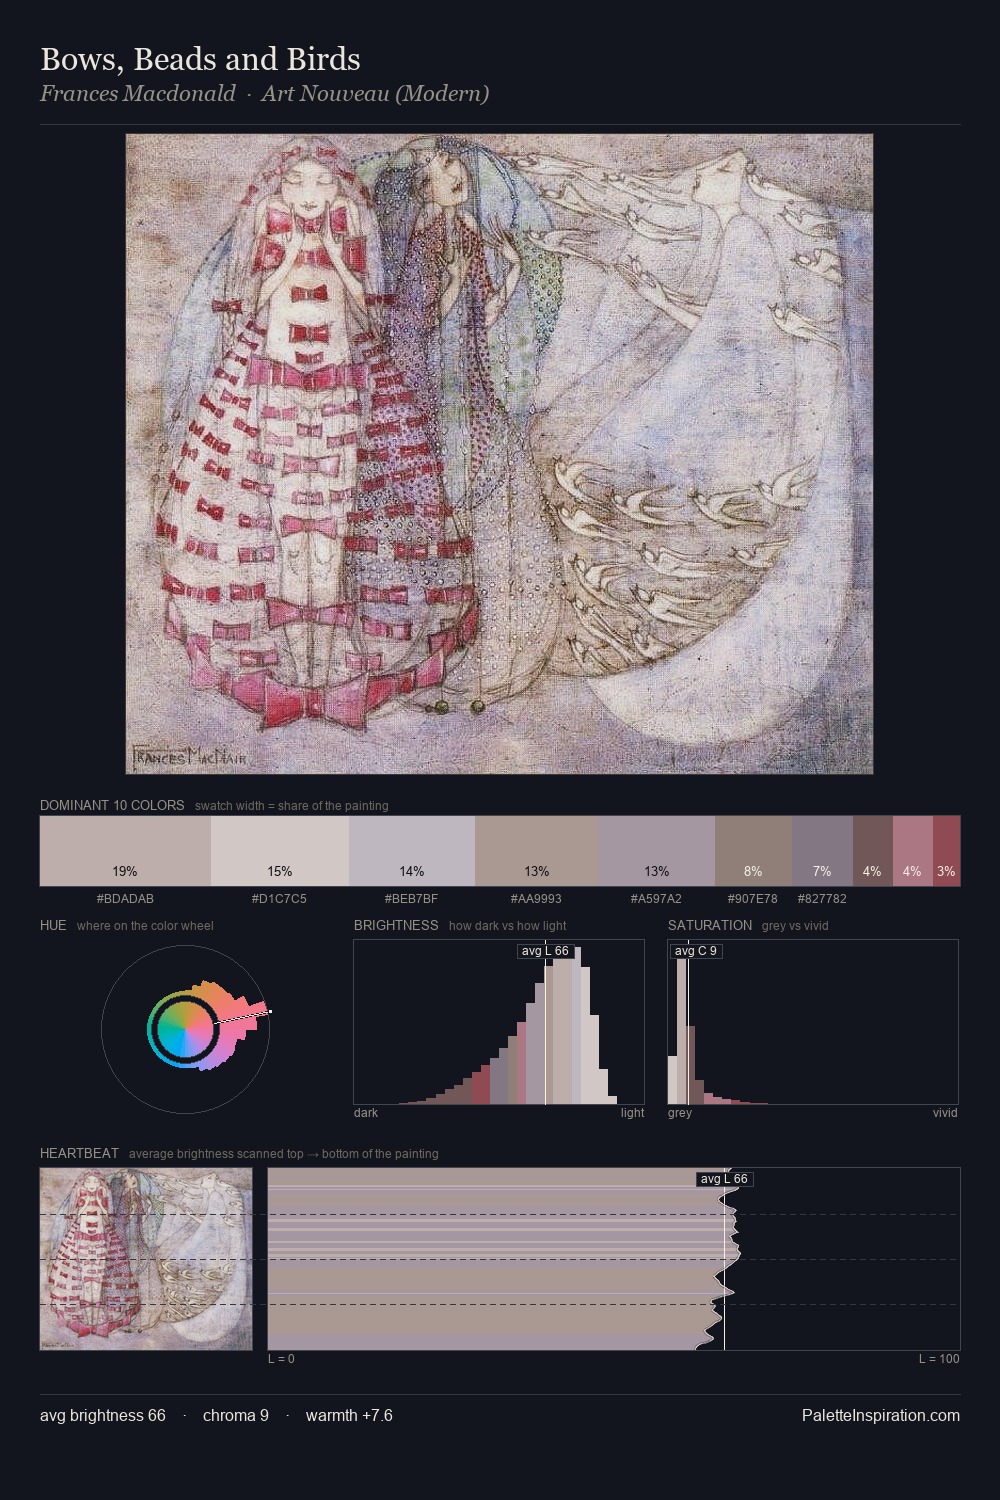
Task: Click hex code #D1C7C5 text
Action: point(280,898)
